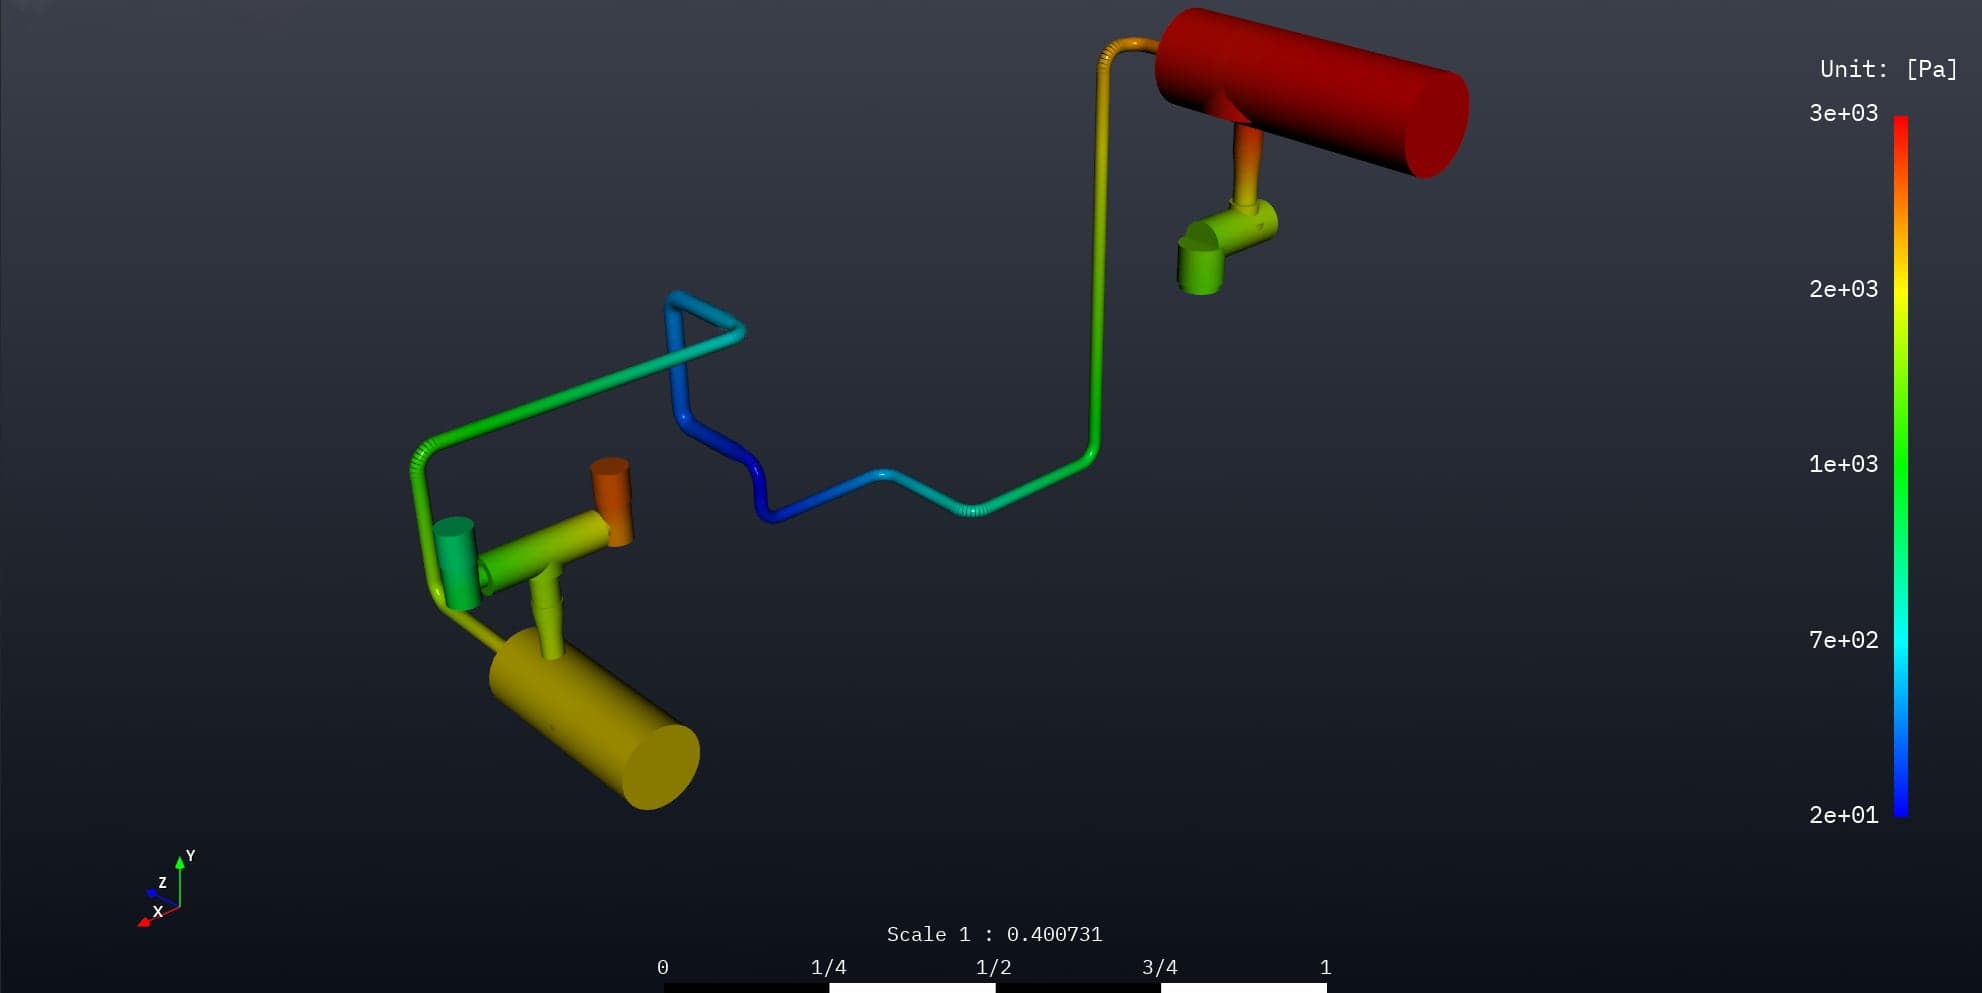Select the orange vertical pipe stub
The height and width of the screenshot is (993, 1982).
(614, 495)
